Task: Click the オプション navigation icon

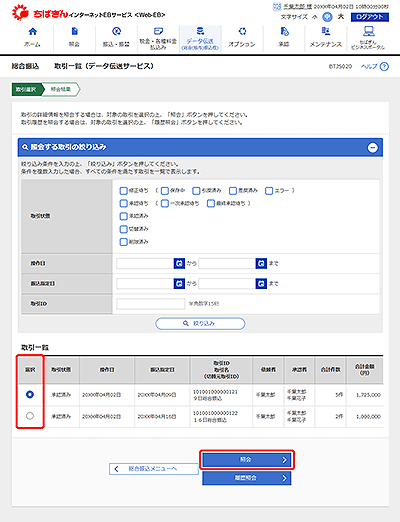Action: (x=242, y=32)
